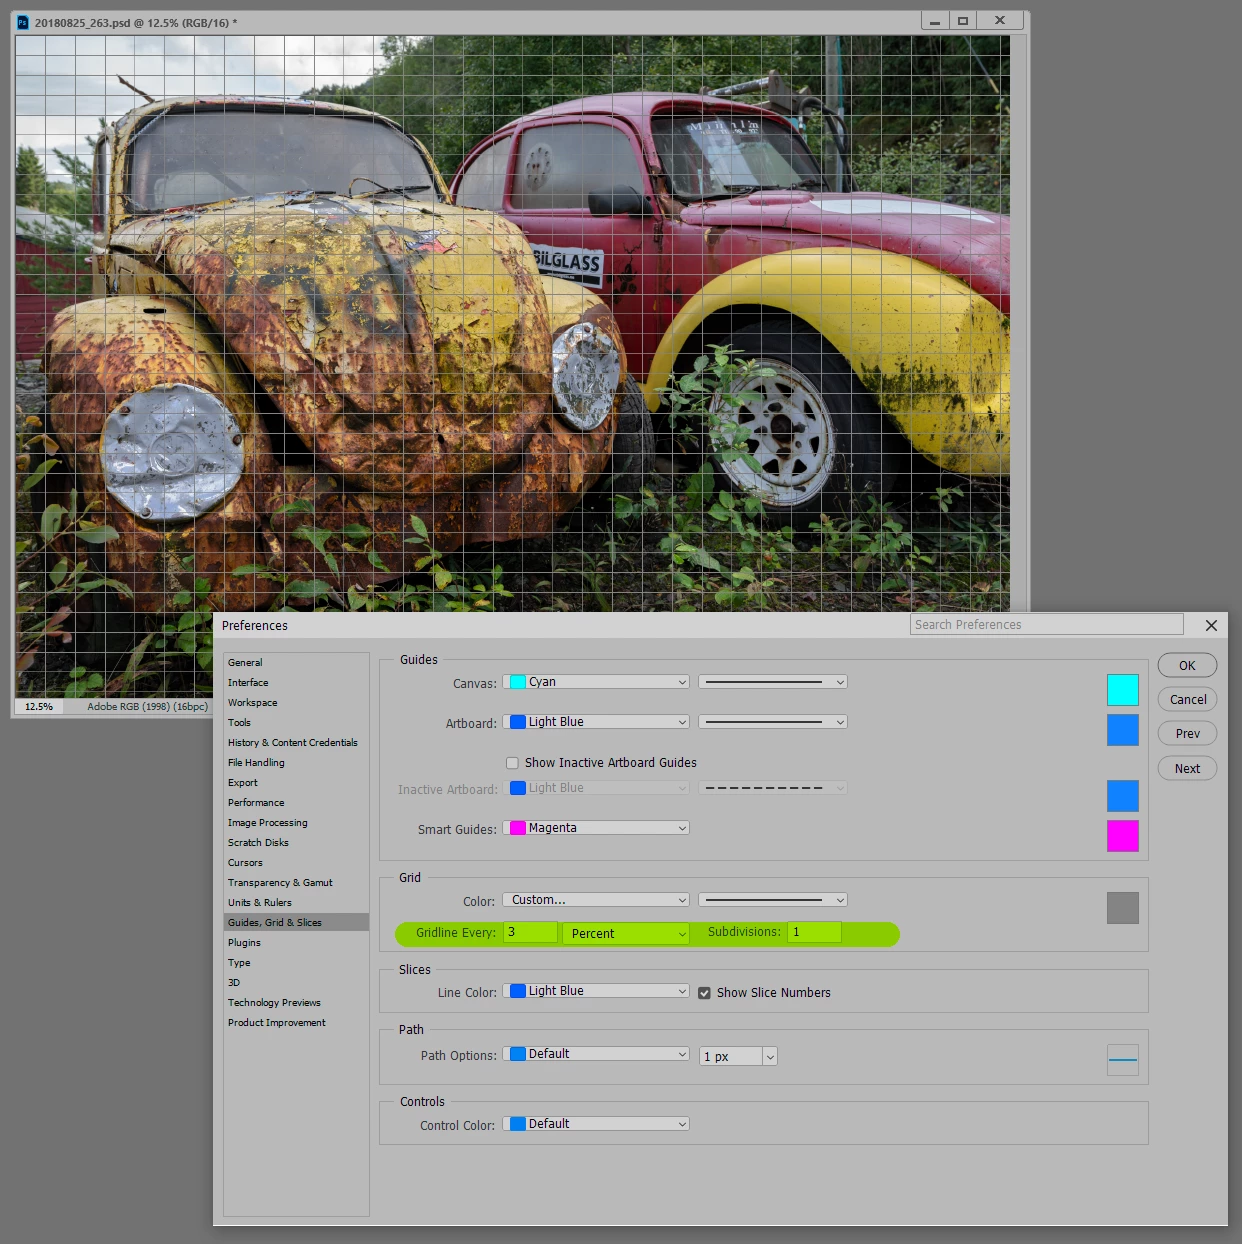1242x1244 pixels.
Task: Click the Path Options line preview swatch
Action: point(1122,1060)
